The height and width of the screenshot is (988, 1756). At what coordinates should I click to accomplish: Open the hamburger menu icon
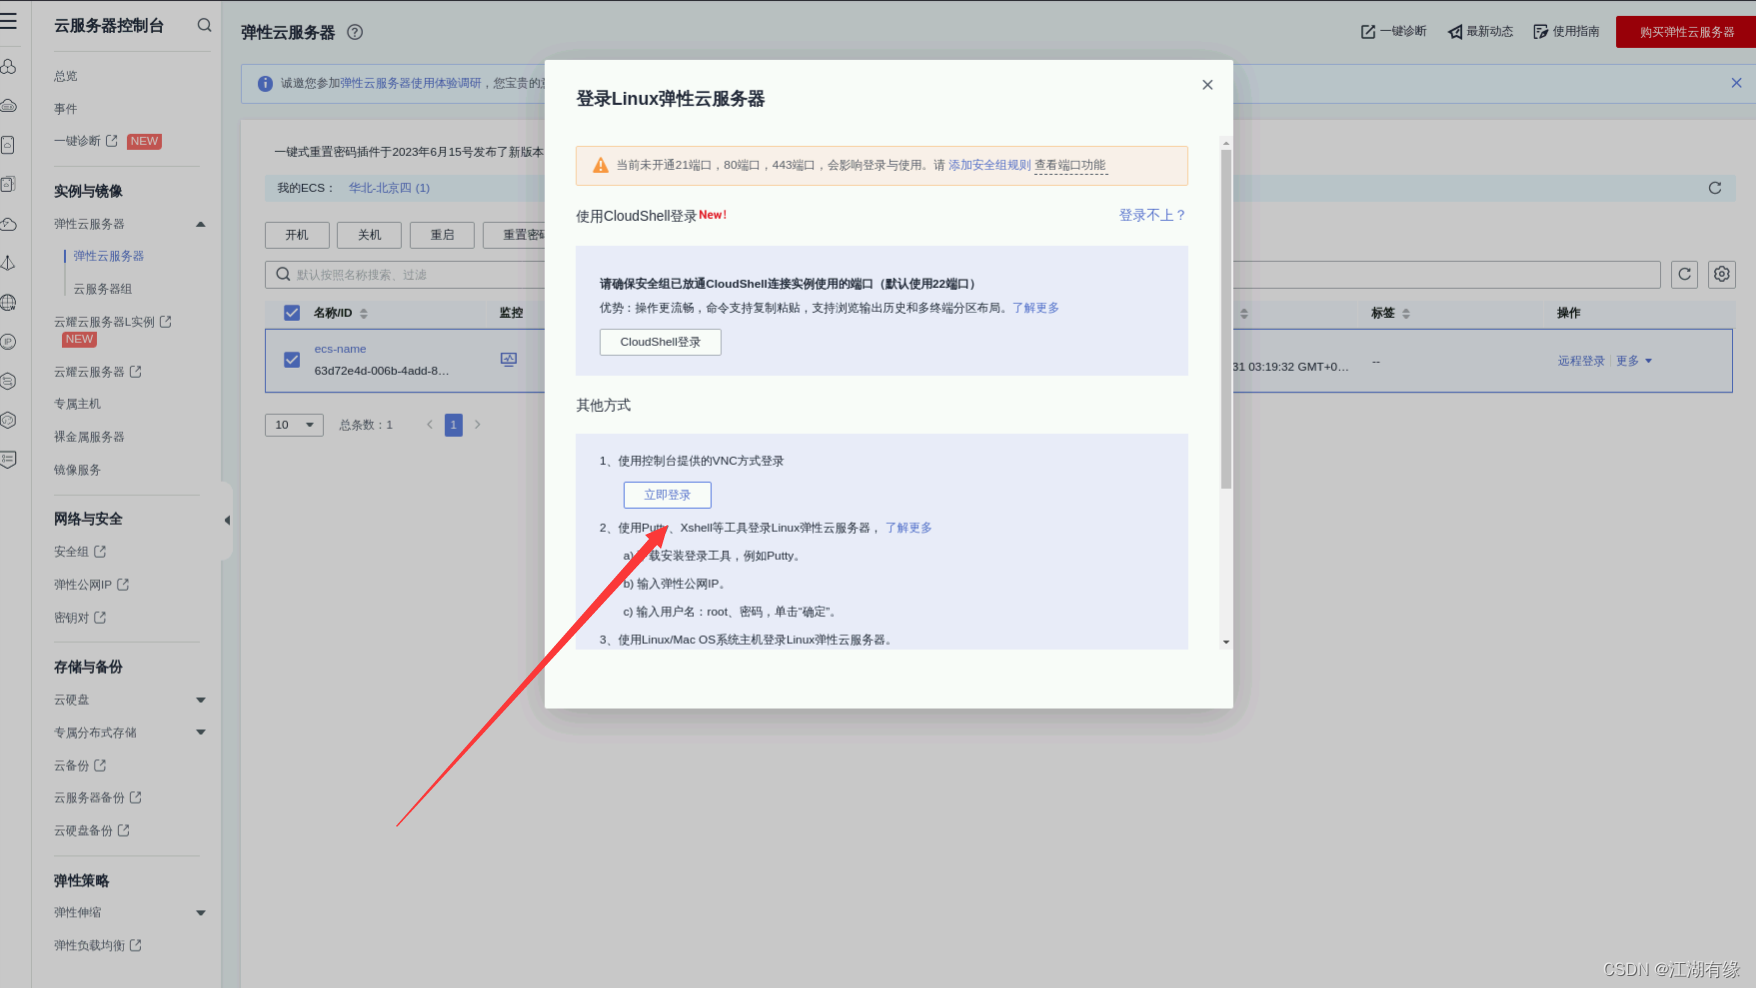coord(8,22)
